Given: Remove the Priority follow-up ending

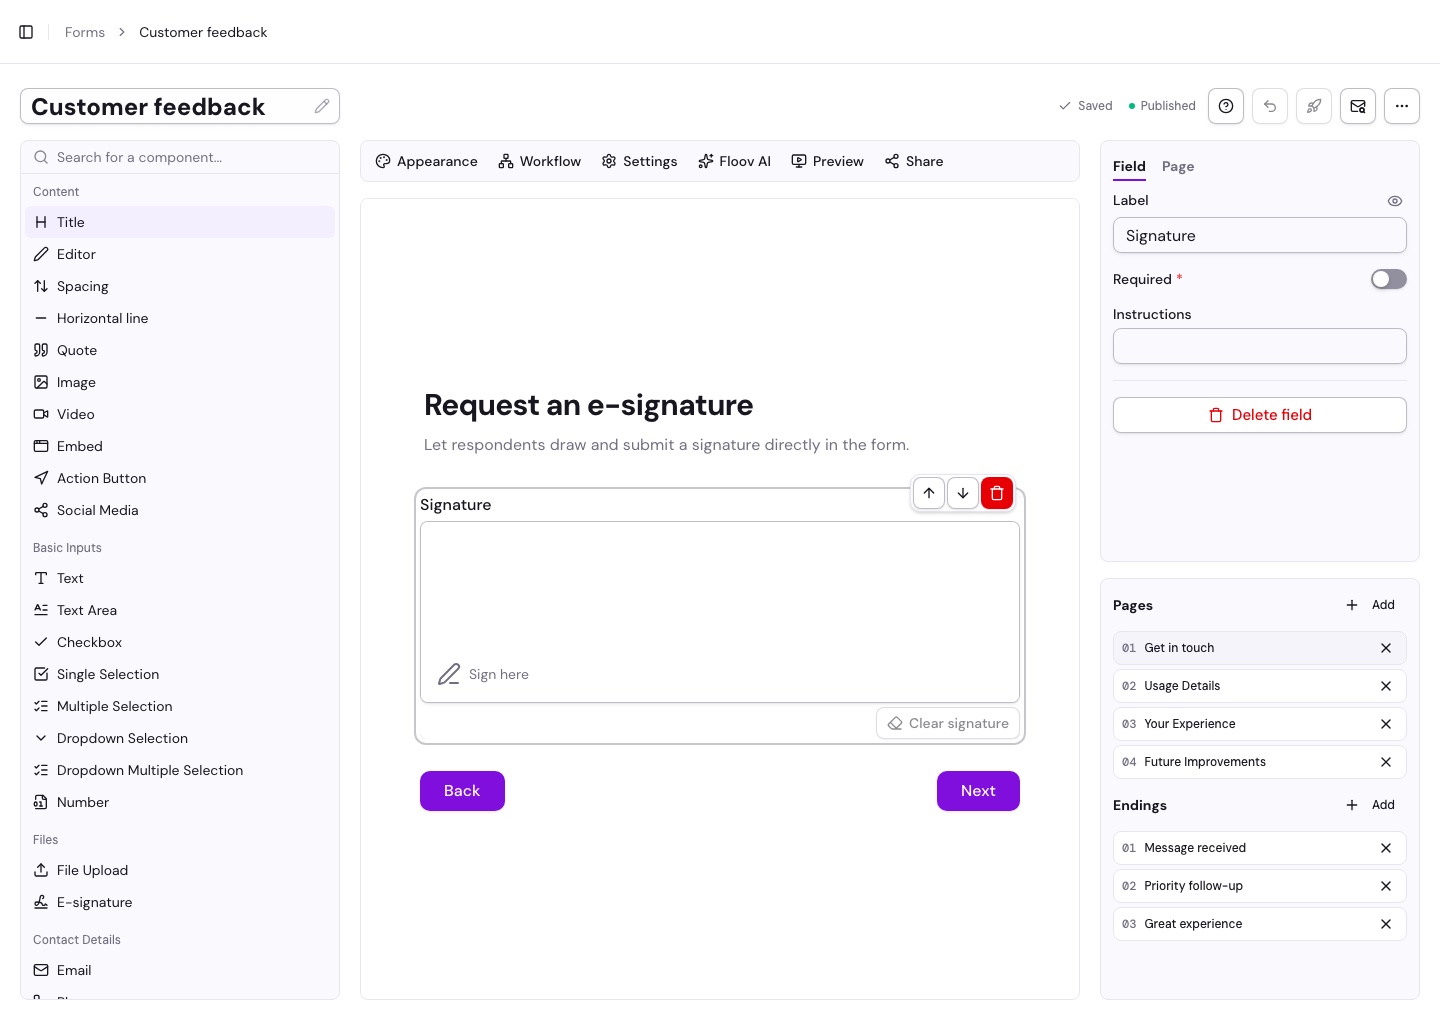Looking at the screenshot, I should (1386, 886).
